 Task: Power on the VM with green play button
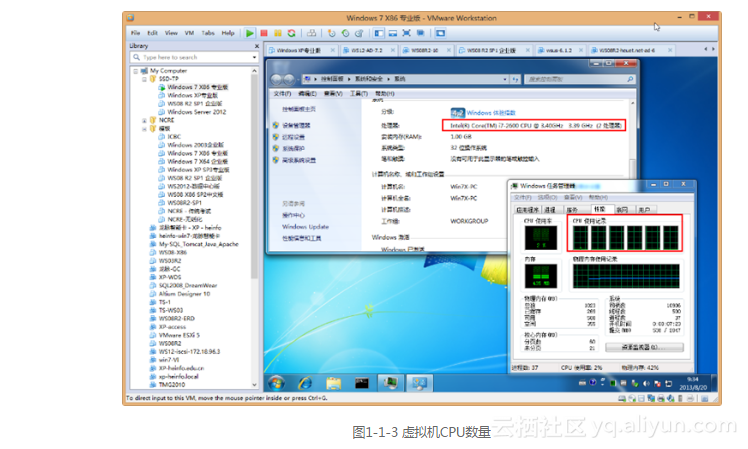[249, 33]
